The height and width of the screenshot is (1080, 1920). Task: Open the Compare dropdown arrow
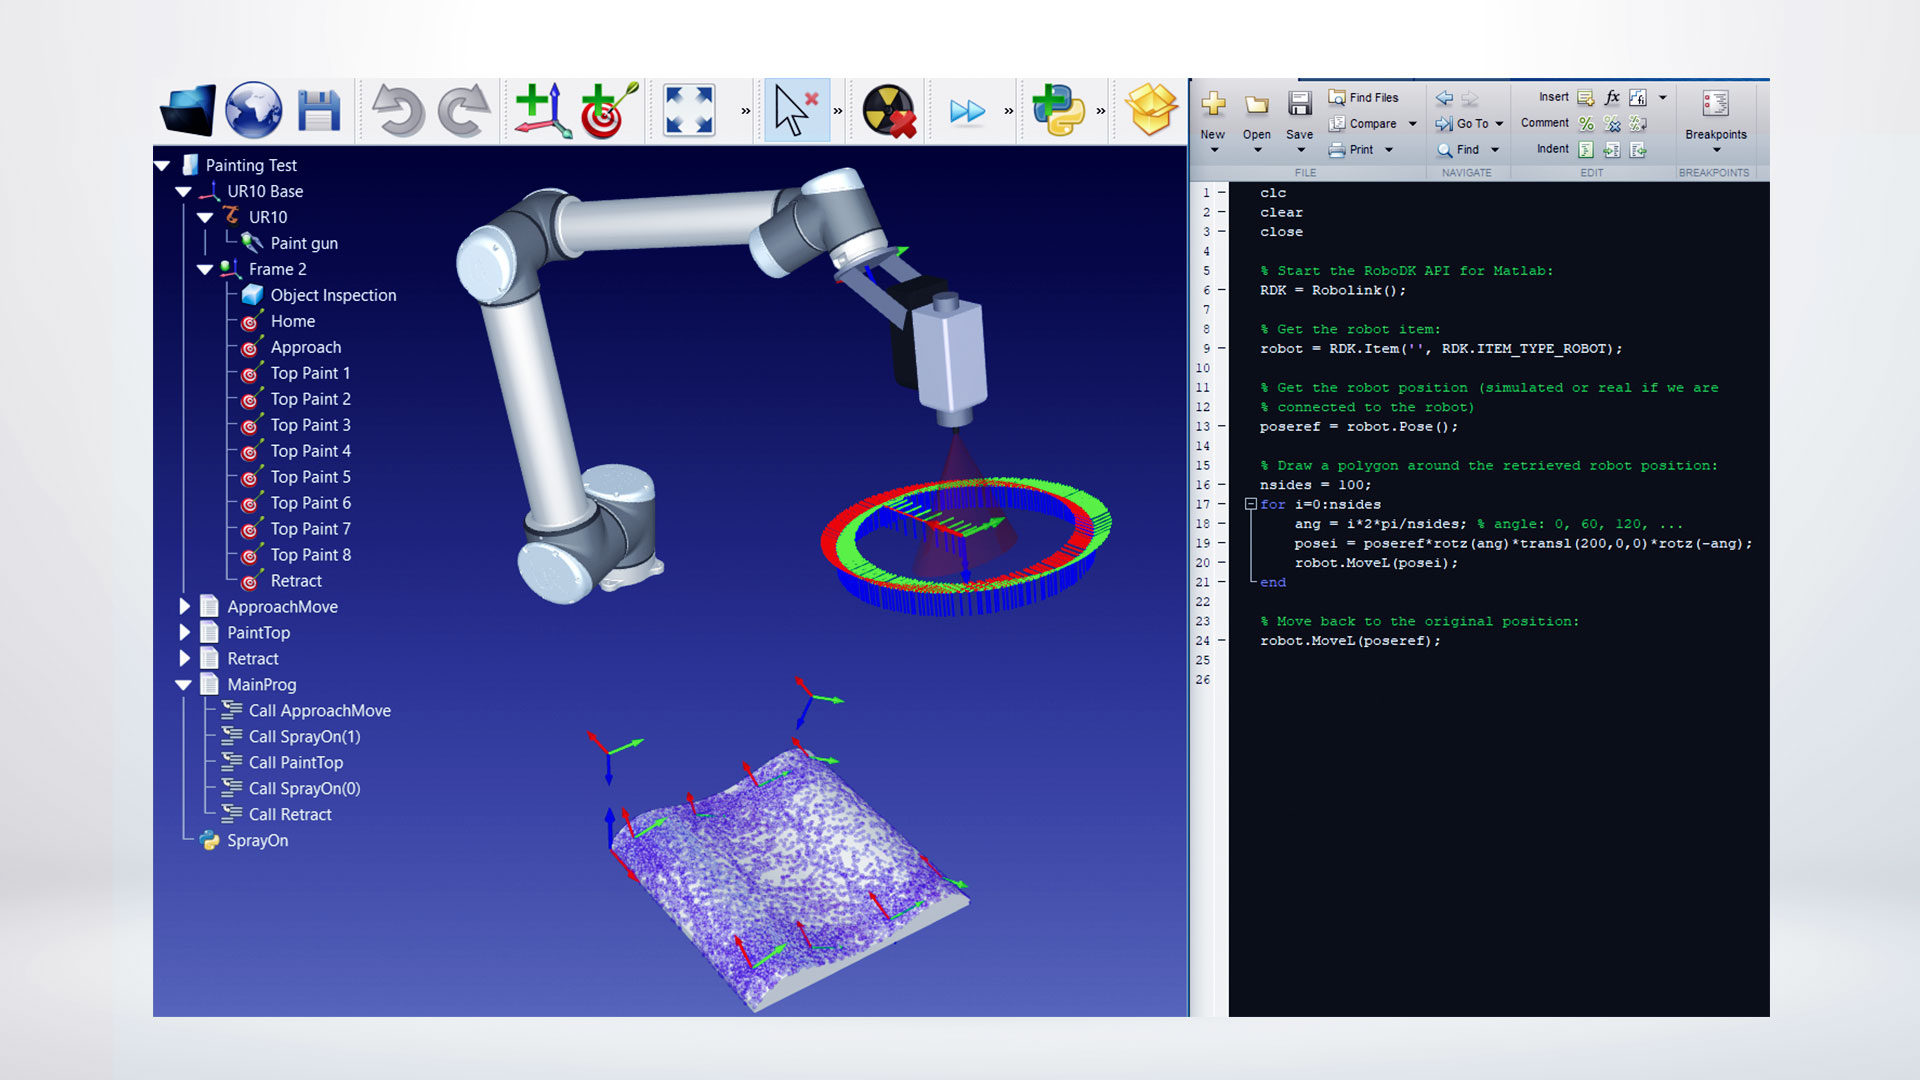tap(1413, 124)
